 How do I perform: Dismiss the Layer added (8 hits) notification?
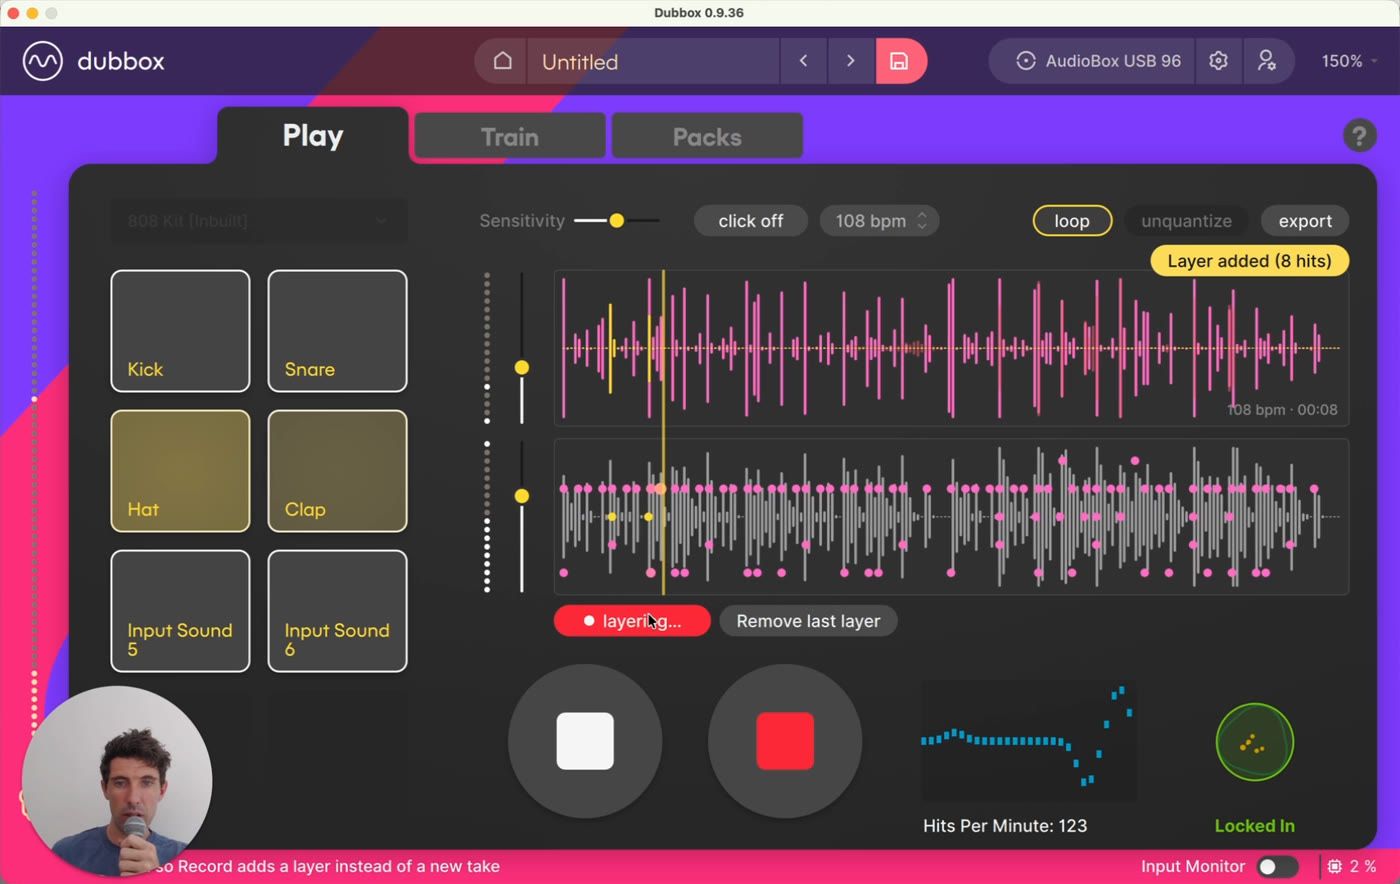(1249, 261)
